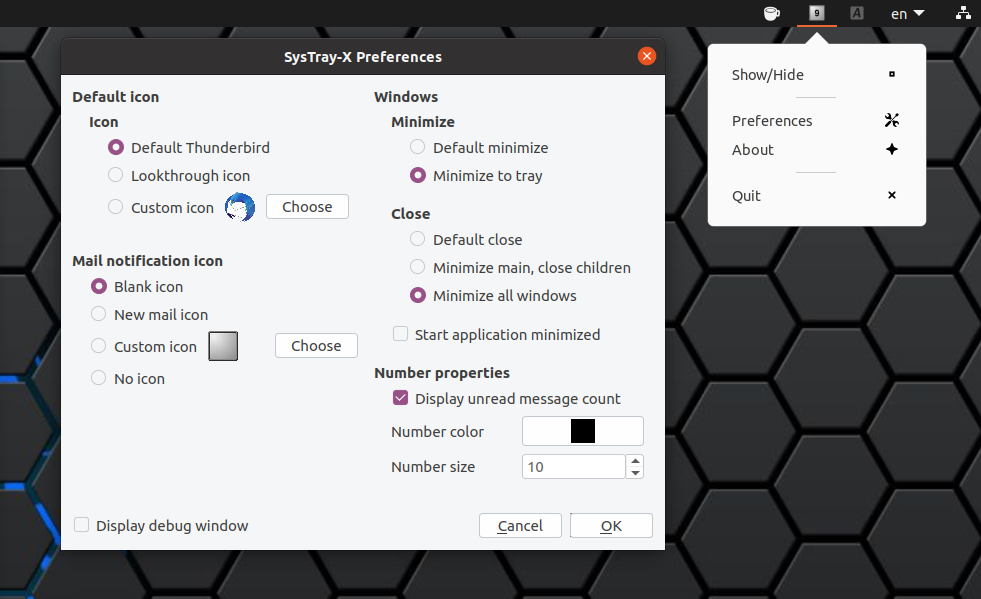Click the SysTray-X unread count tray icon
This screenshot has height=599, width=981.
pos(816,13)
